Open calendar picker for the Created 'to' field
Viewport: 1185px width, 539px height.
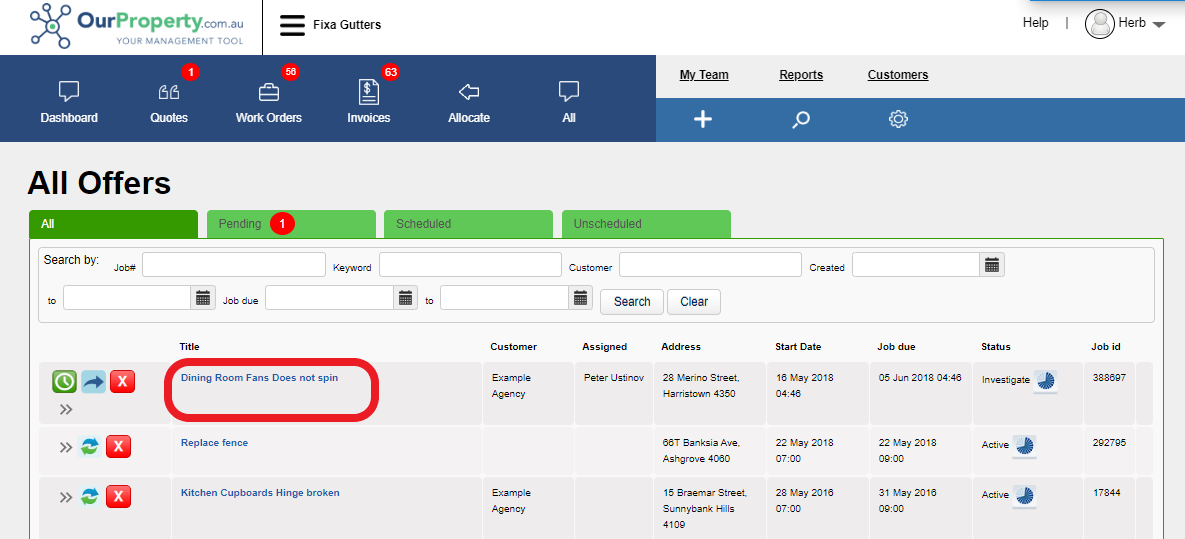click(x=203, y=298)
